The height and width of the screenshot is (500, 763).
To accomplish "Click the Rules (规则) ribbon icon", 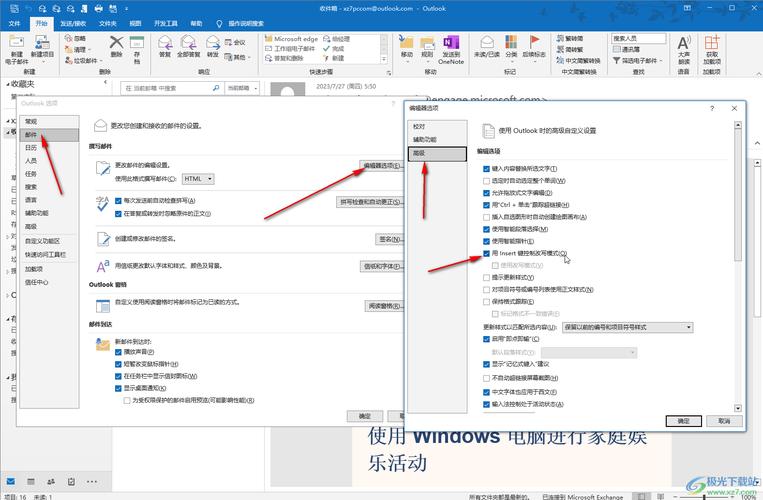I will pyautogui.click(x=427, y=43).
